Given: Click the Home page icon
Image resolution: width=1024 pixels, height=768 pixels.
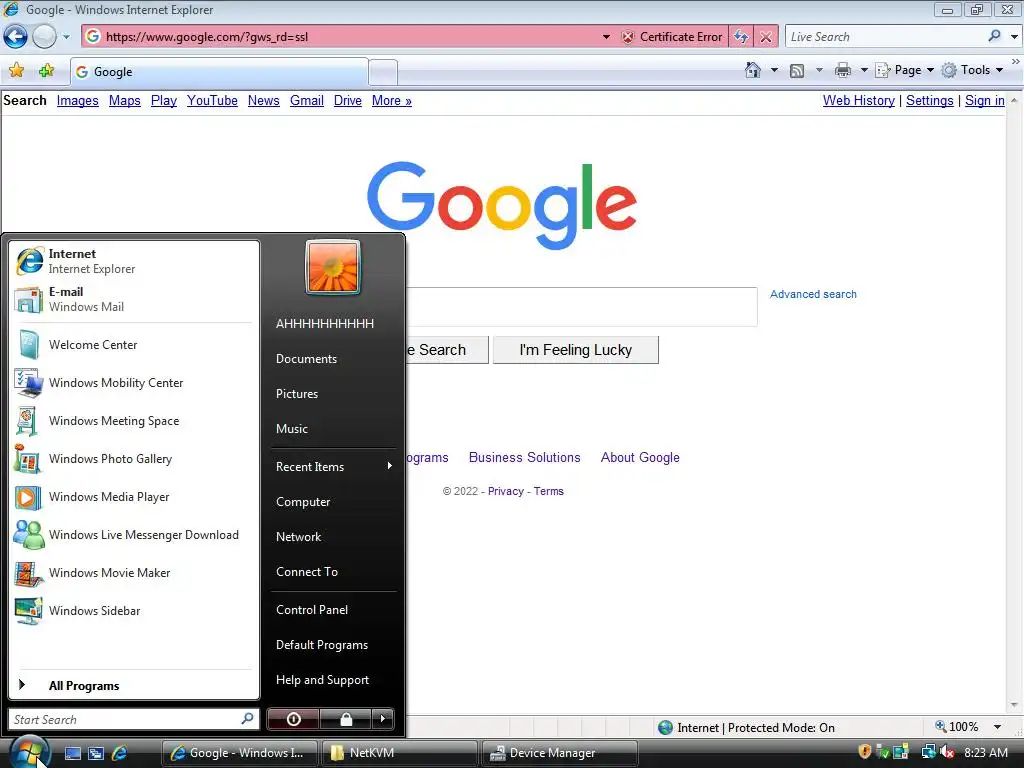Looking at the screenshot, I should tap(752, 70).
